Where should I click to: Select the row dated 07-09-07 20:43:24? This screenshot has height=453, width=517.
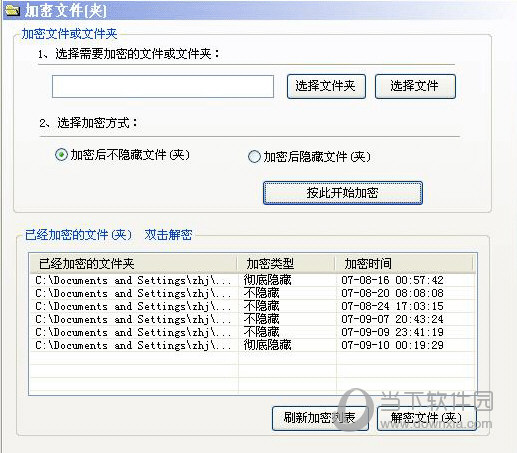(252, 319)
